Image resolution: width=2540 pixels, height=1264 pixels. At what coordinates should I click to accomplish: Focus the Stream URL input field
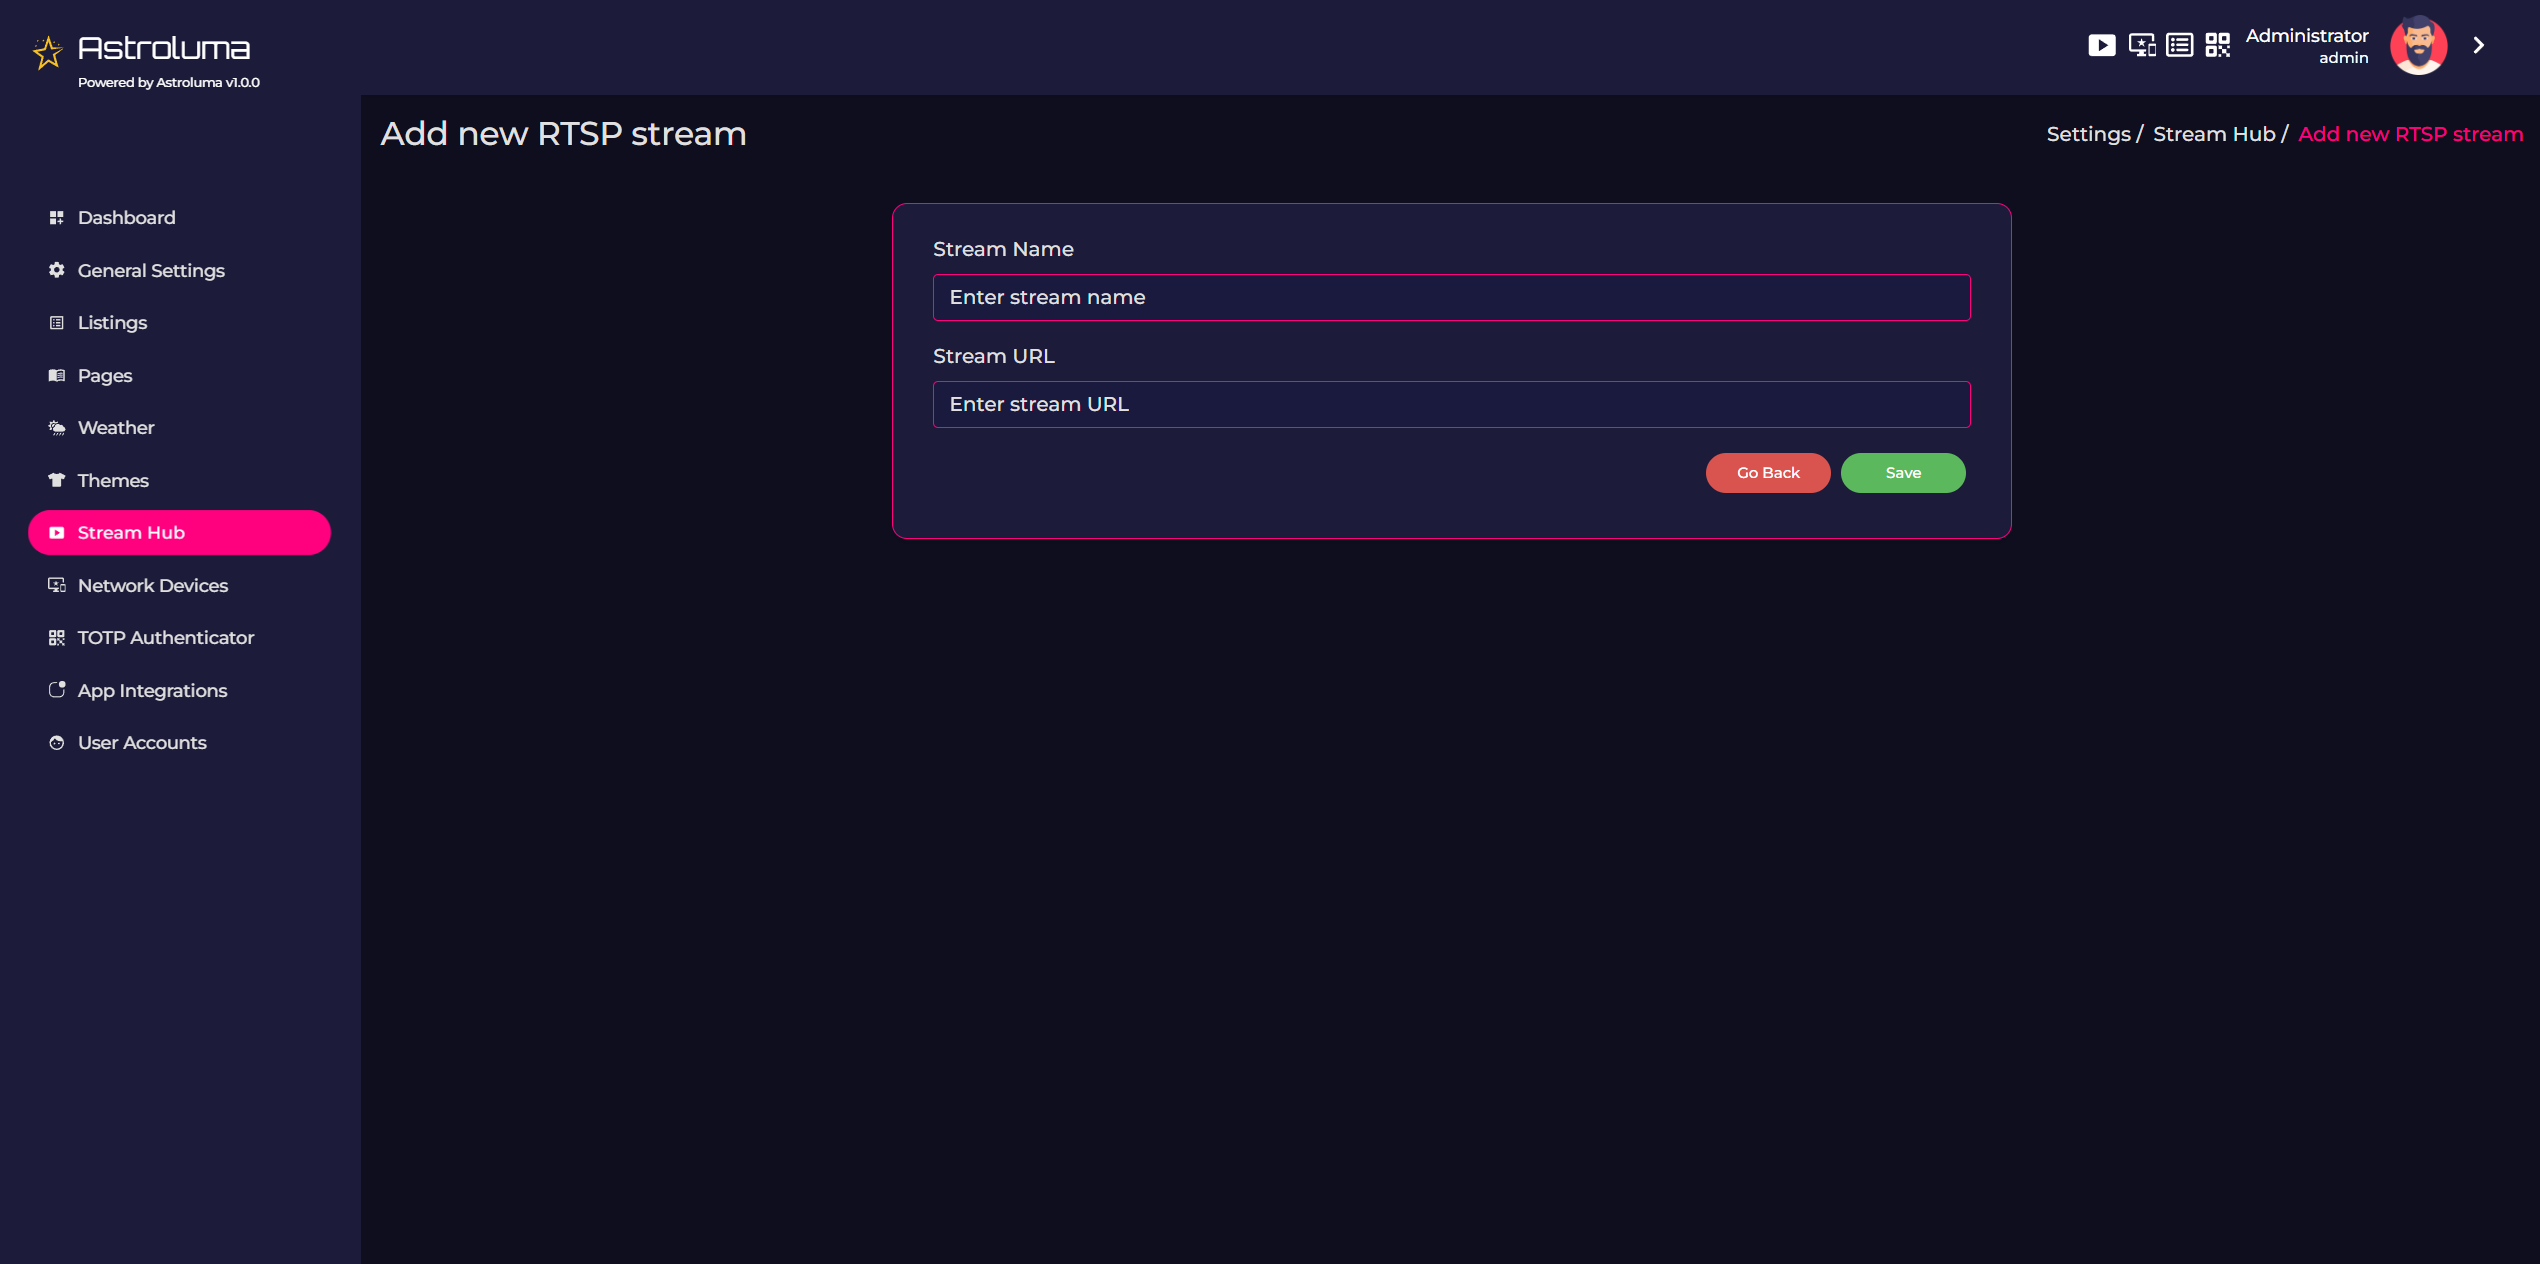click(1450, 404)
